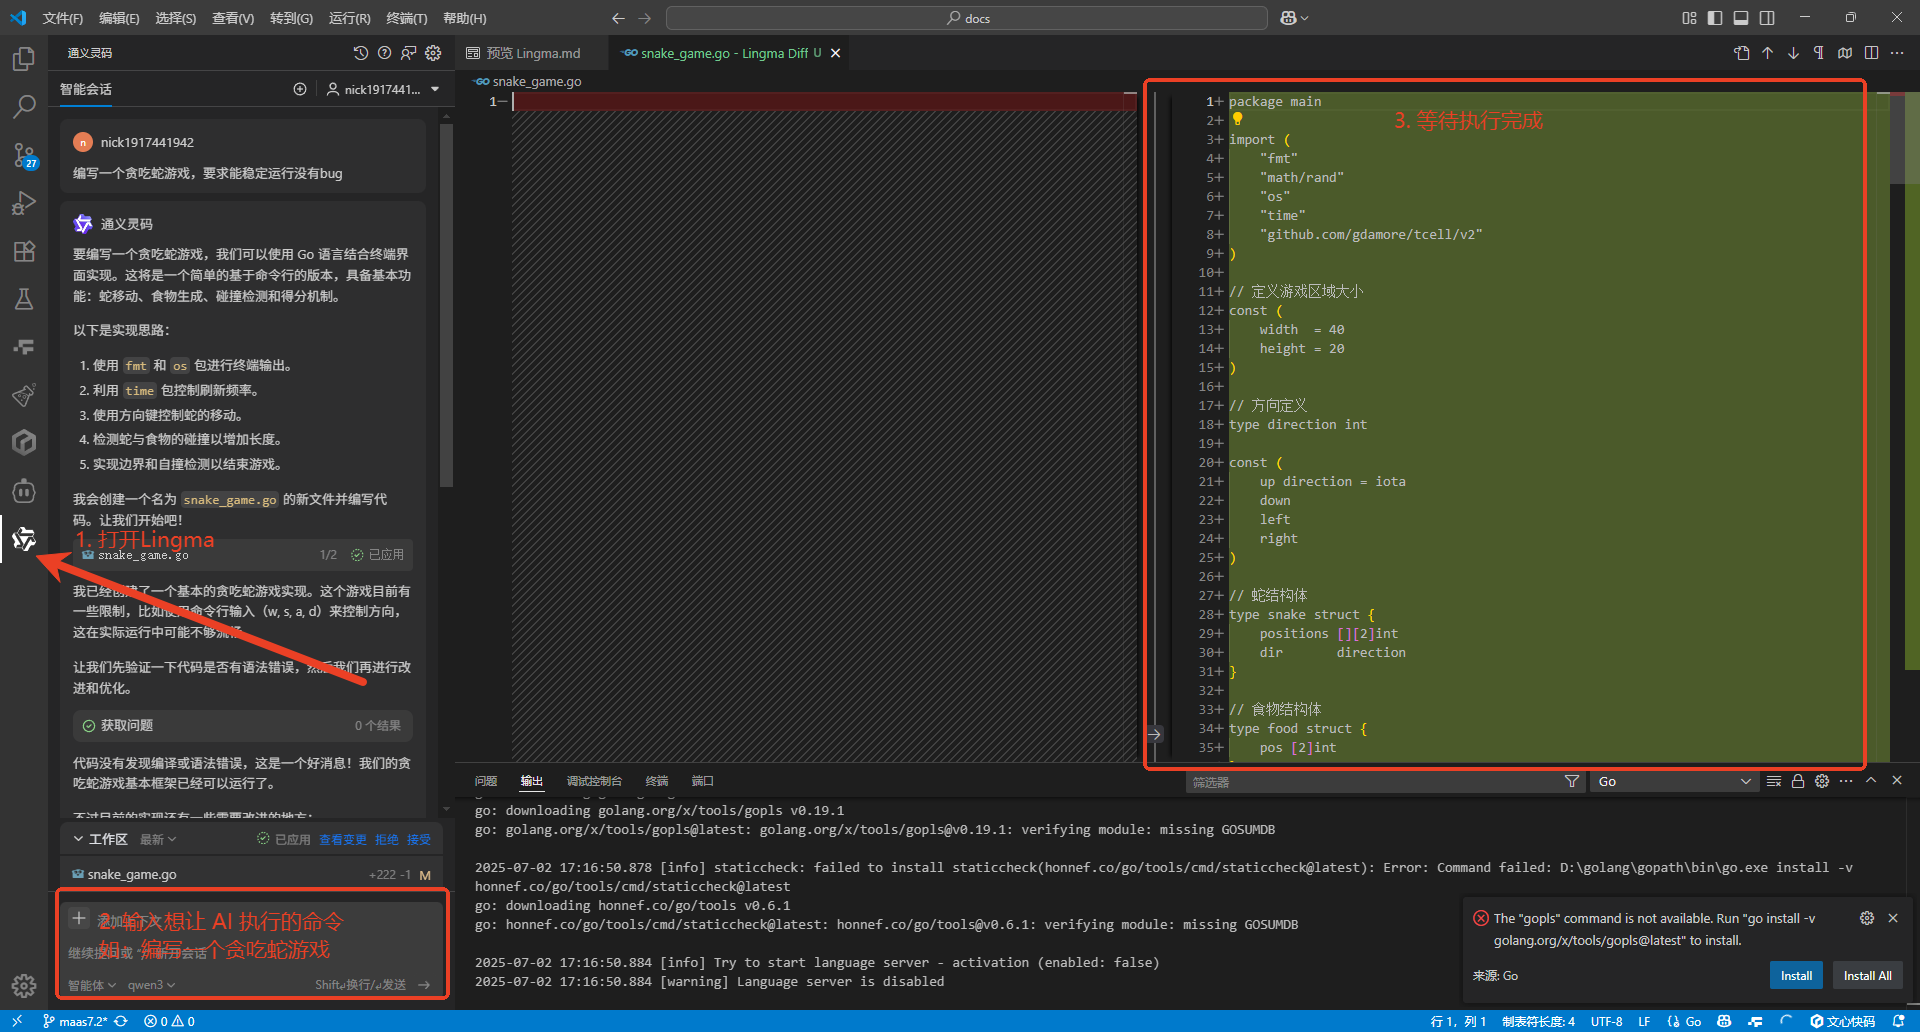The width and height of the screenshot is (1920, 1032).
Task: Click the add context plus button
Action: click(x=79, y=918)
